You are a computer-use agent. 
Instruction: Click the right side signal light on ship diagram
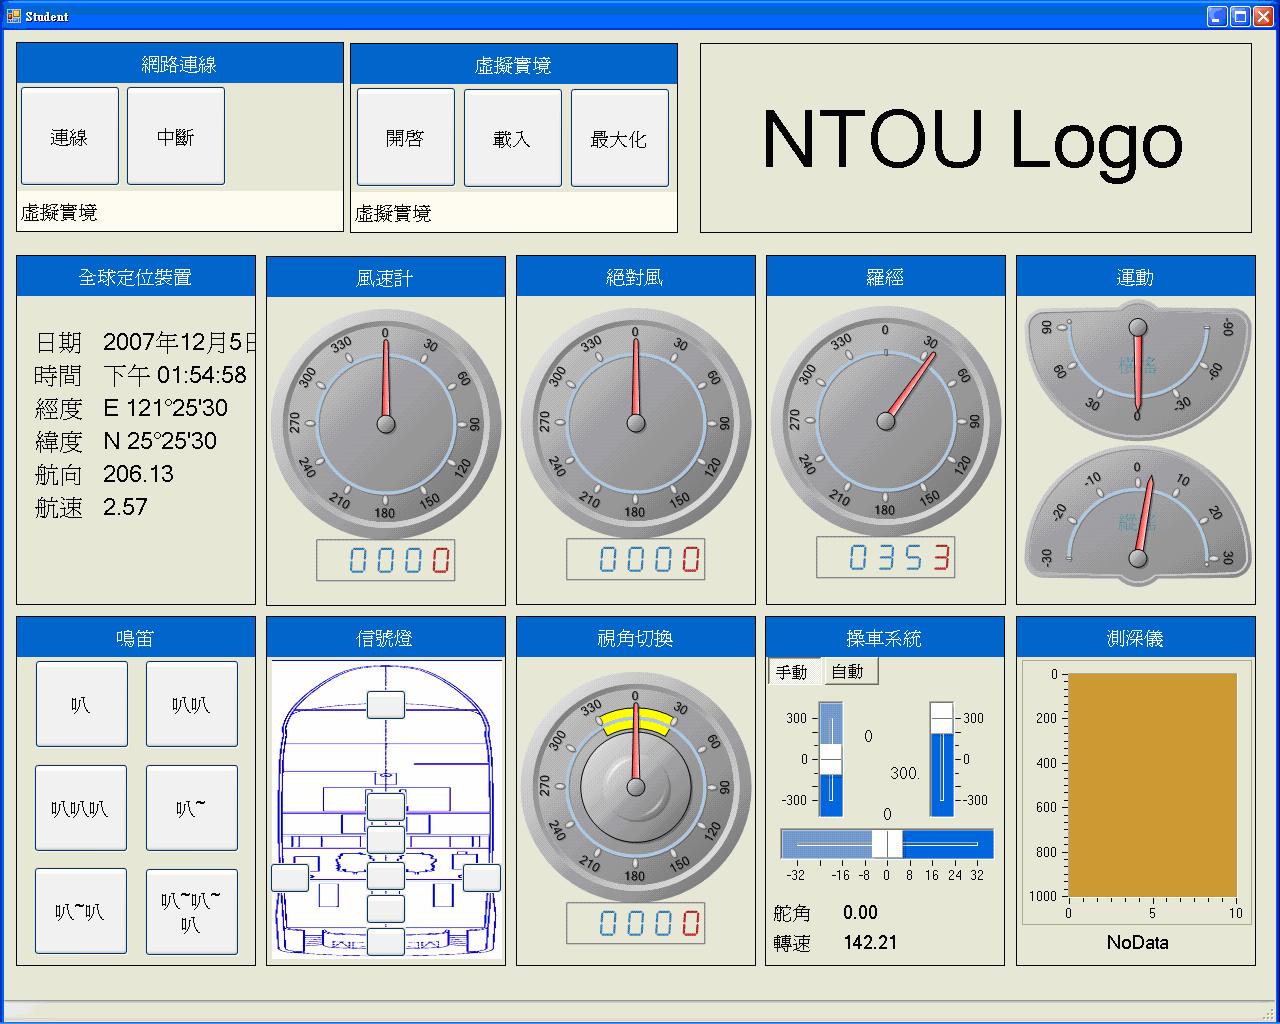tap(482, 878)
